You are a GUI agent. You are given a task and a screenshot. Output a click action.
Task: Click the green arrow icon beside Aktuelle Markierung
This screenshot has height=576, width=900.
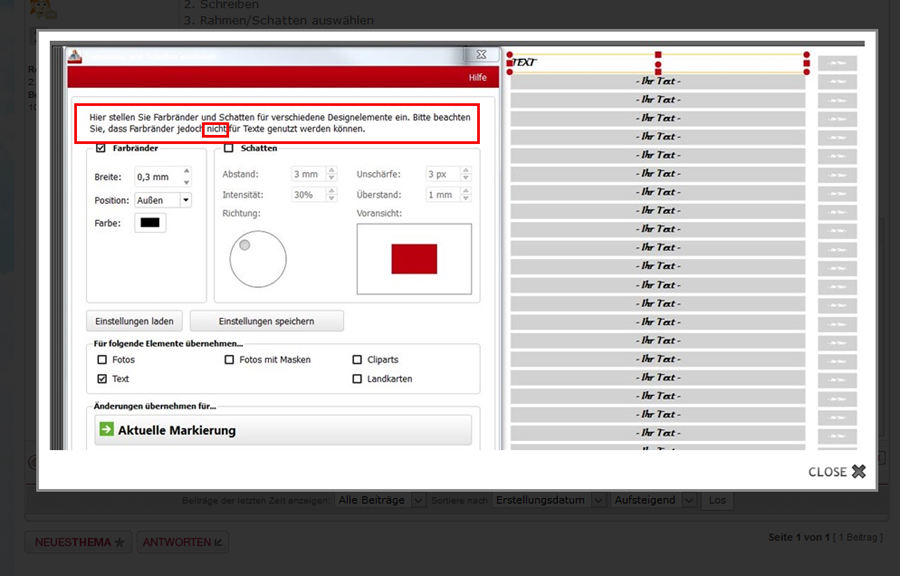click(x=107, y=429)
